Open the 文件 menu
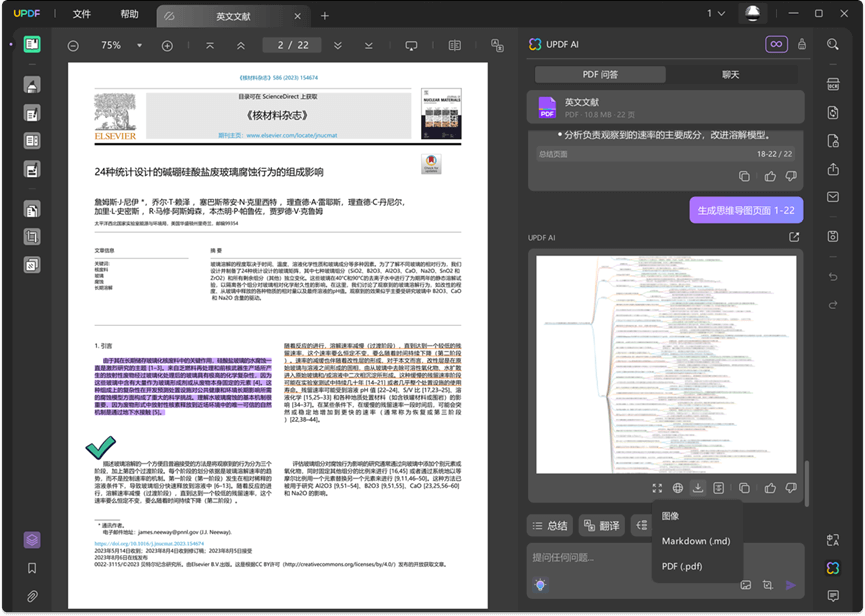Viewport: 865px width, 616px height. pyautogui.click(x=82, y=14)
